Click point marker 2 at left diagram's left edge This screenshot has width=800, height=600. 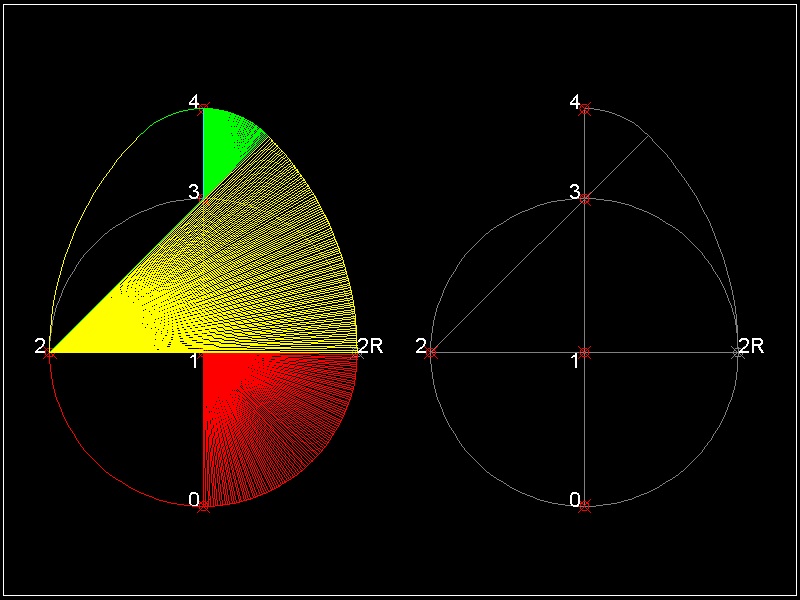click(x=50, y=352)
